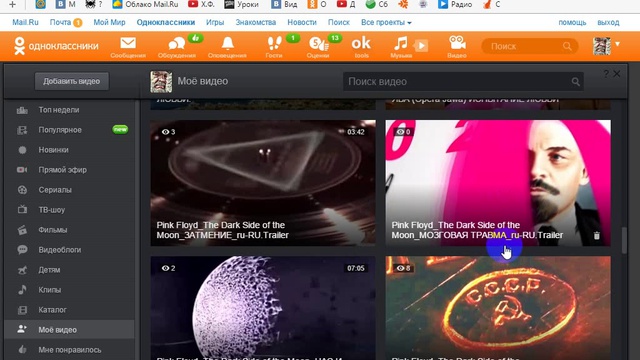Open the Музыка music note icon
640x360 pixels.
coord(401,47)
